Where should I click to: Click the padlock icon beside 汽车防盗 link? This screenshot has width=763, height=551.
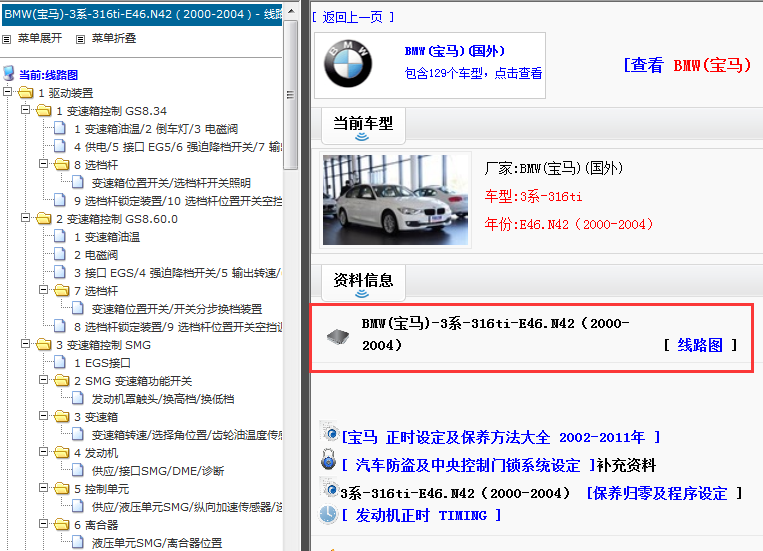[329, 459]
